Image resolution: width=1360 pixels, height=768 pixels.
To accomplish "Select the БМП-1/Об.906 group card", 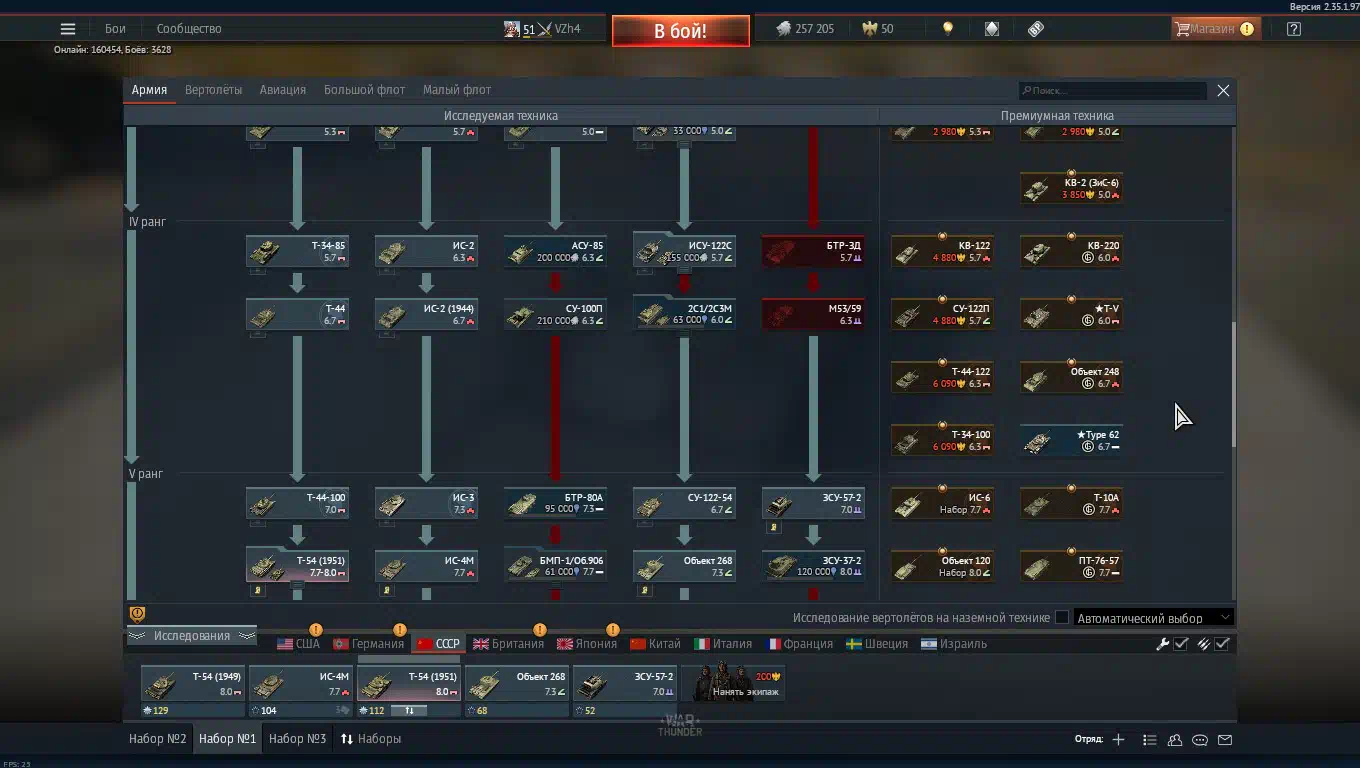I will (555, 566).
